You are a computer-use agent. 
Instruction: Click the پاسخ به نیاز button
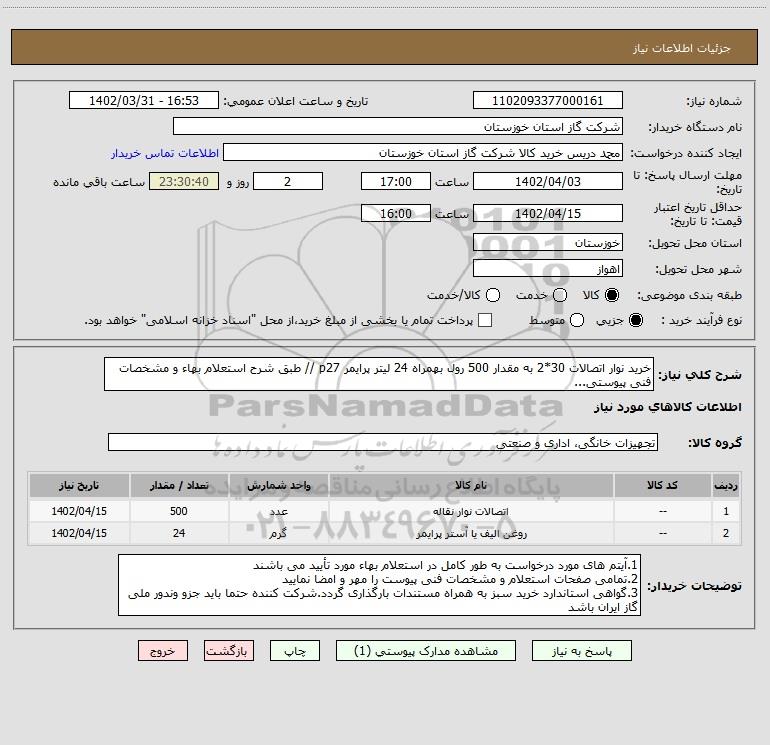(x=582, y=651)
